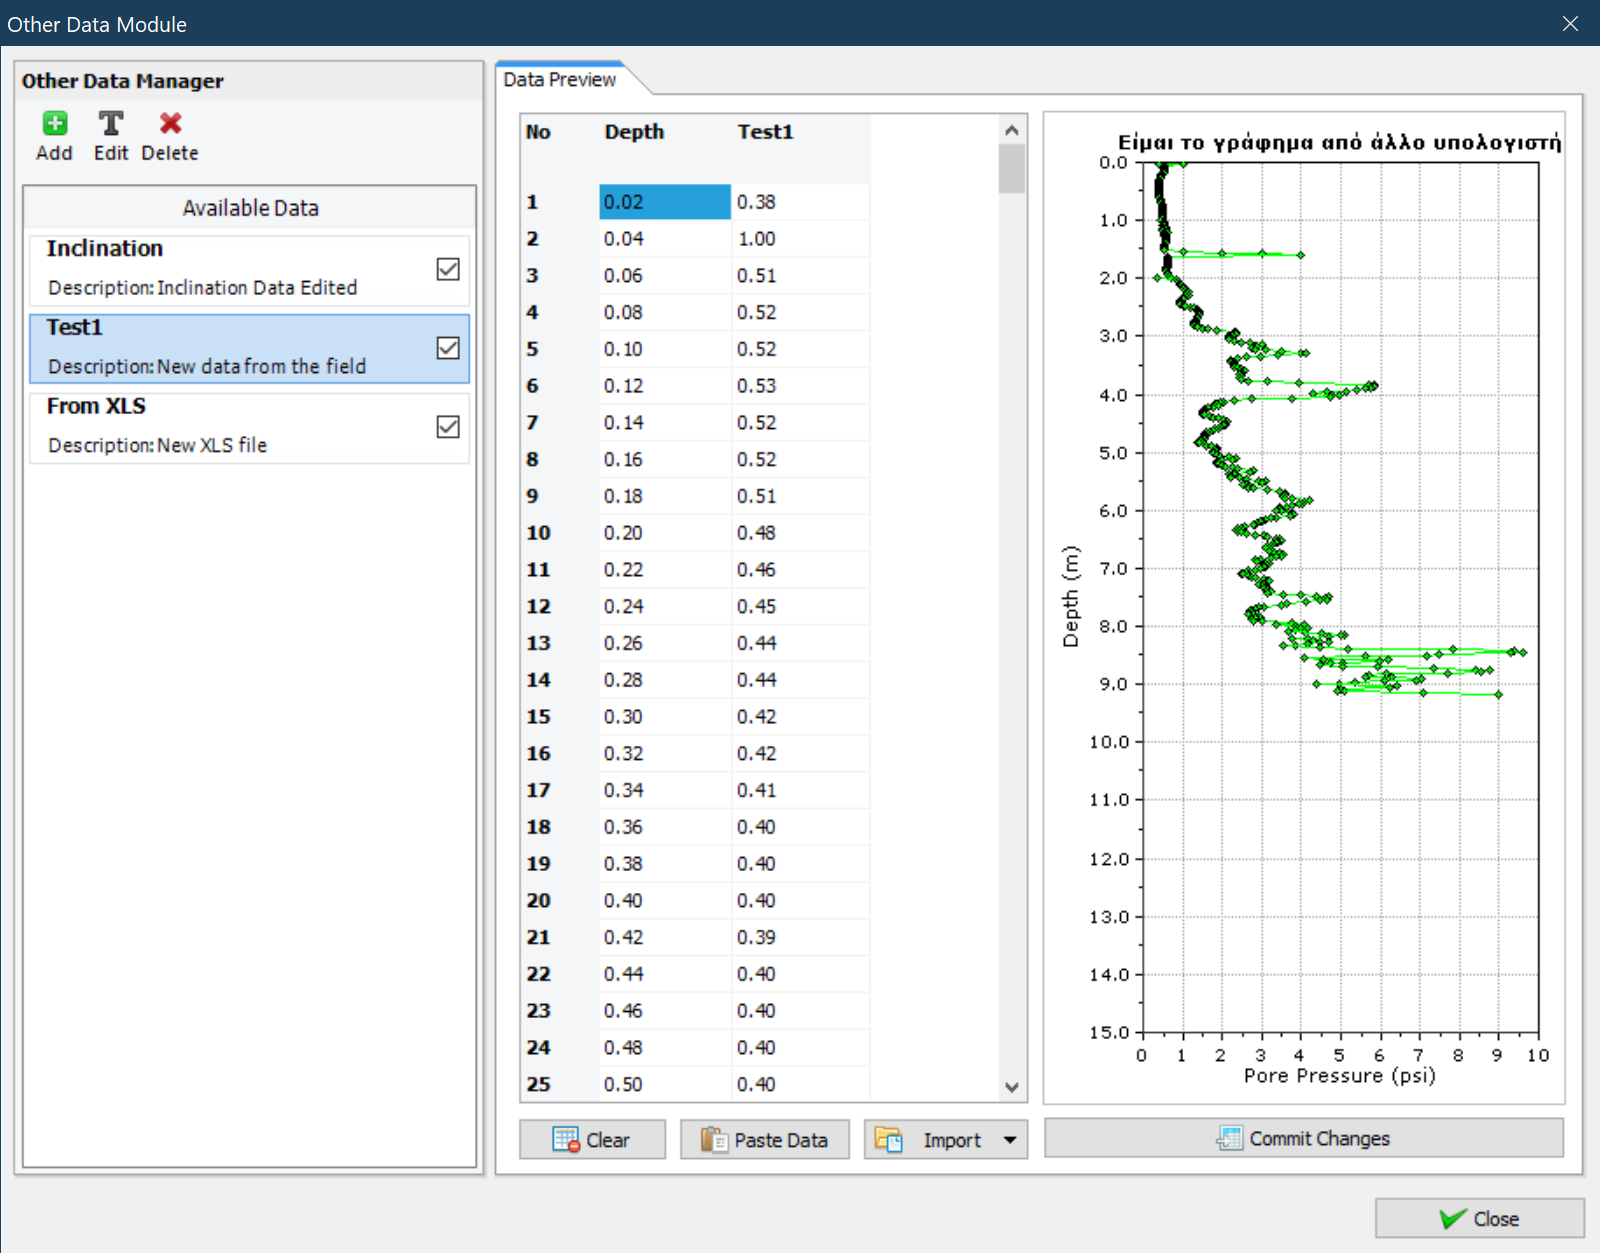The width and height of the screenshot is (1600, 1253).
Task: Disable the From XLS checkbox
Action: click(x=448, y=427)
